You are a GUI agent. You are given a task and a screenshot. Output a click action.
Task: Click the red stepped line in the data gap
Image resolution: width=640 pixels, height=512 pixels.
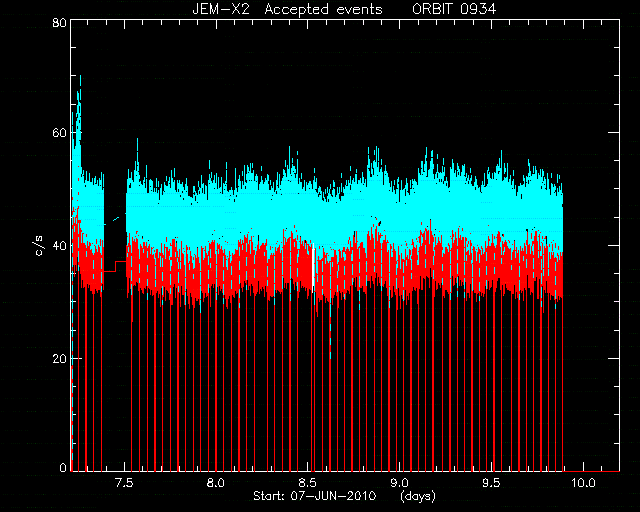click(115, 266)
